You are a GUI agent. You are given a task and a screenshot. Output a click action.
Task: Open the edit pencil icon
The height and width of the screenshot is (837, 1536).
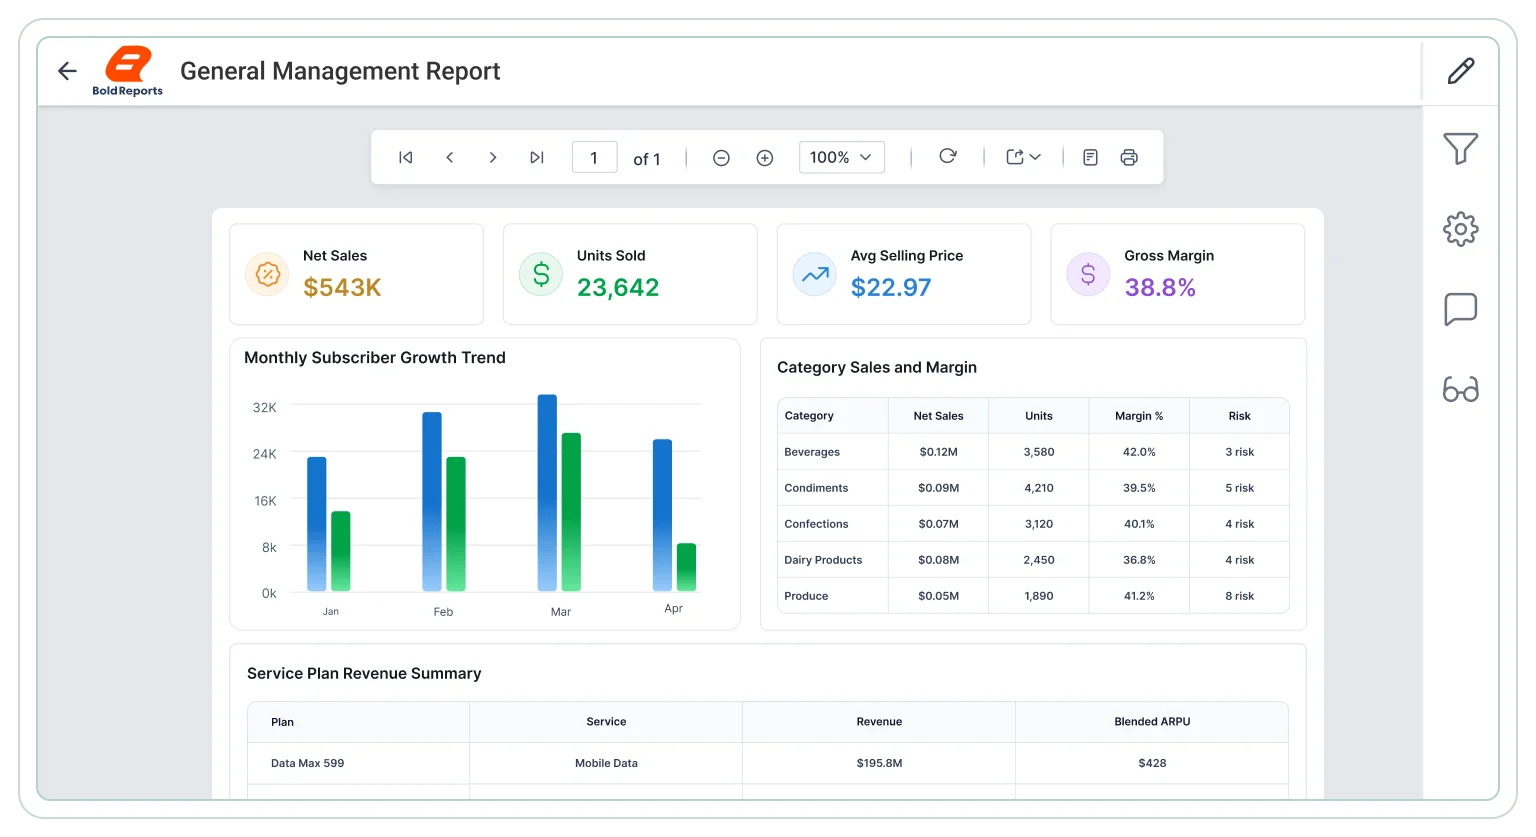click(x=1461, y=71)
